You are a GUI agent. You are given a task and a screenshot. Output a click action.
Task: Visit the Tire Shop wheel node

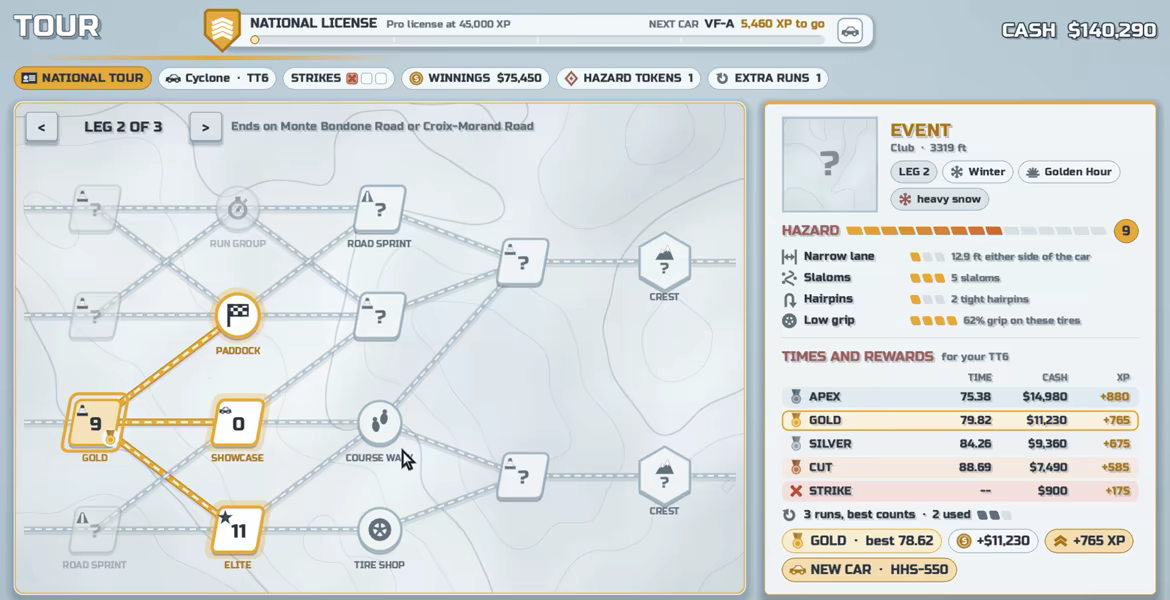(x=380, y=531)
